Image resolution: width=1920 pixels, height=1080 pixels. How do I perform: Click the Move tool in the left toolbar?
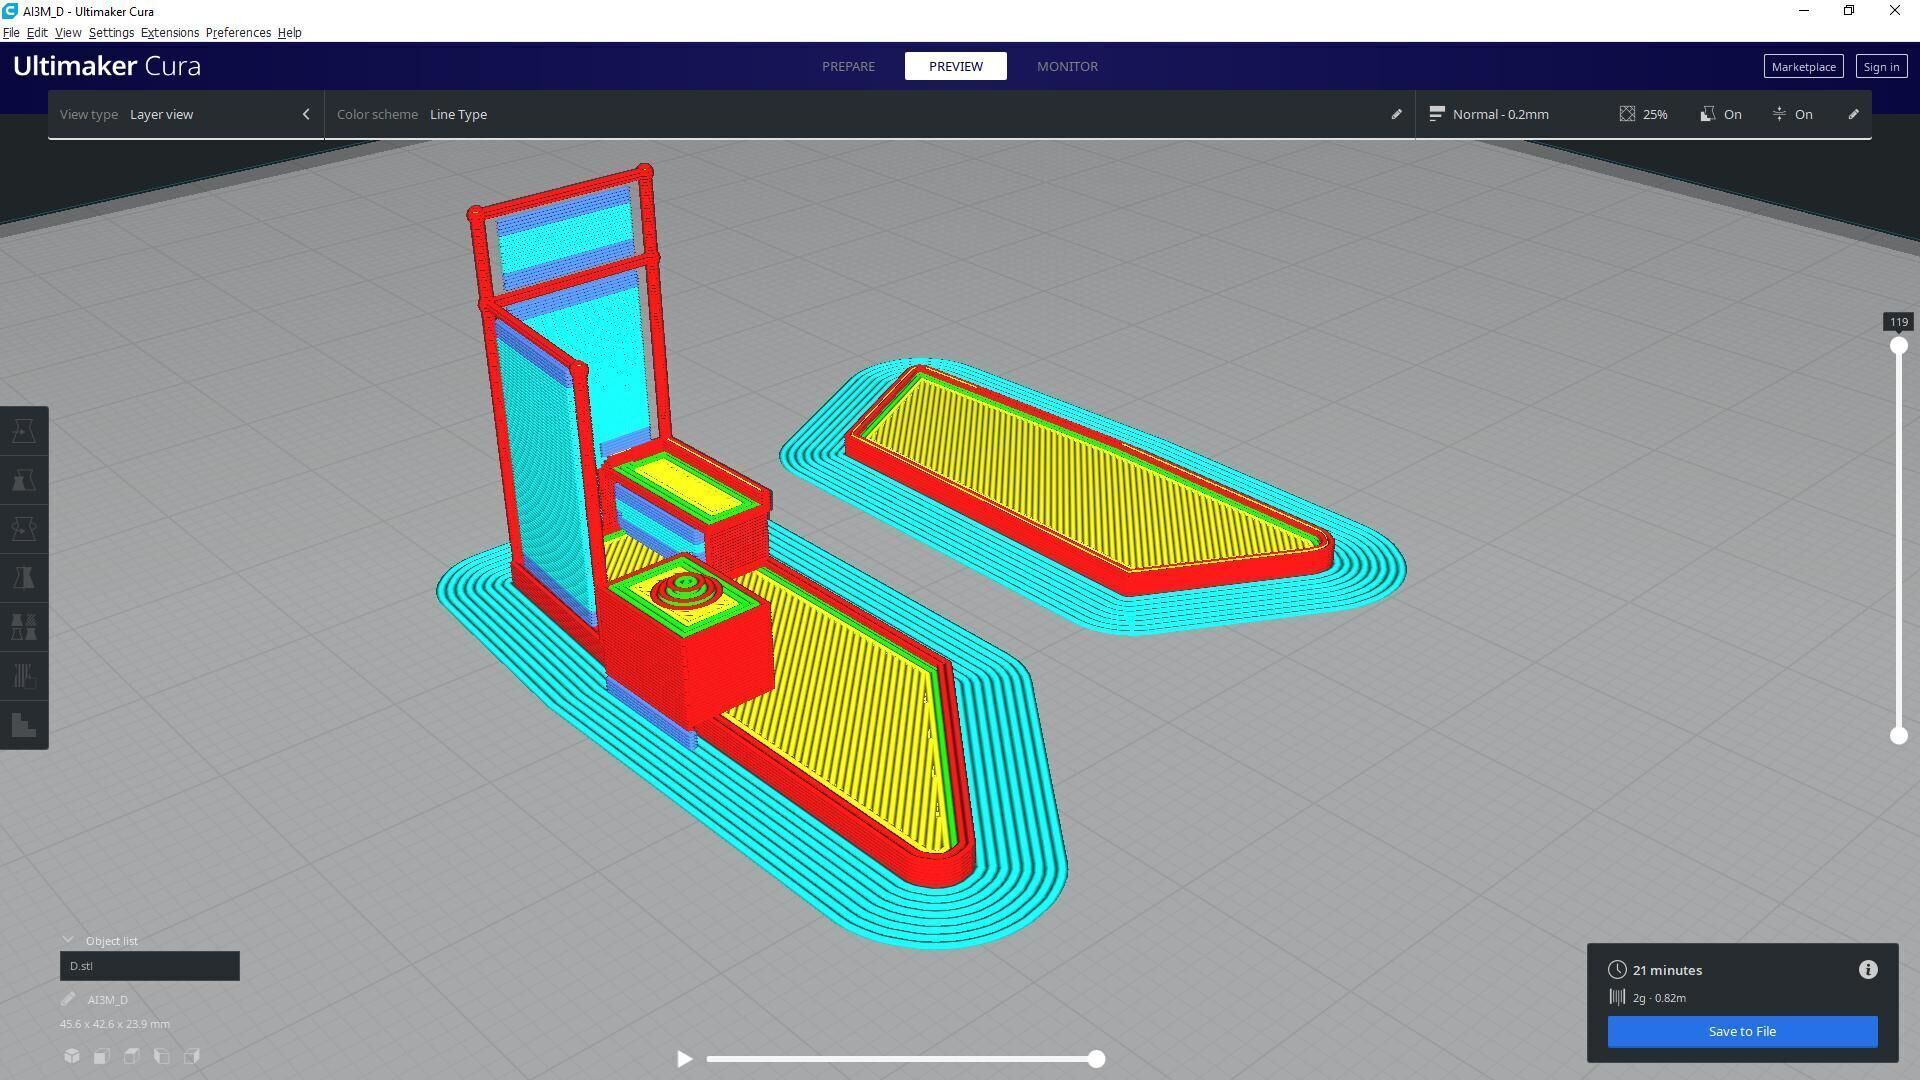(24, 431)
